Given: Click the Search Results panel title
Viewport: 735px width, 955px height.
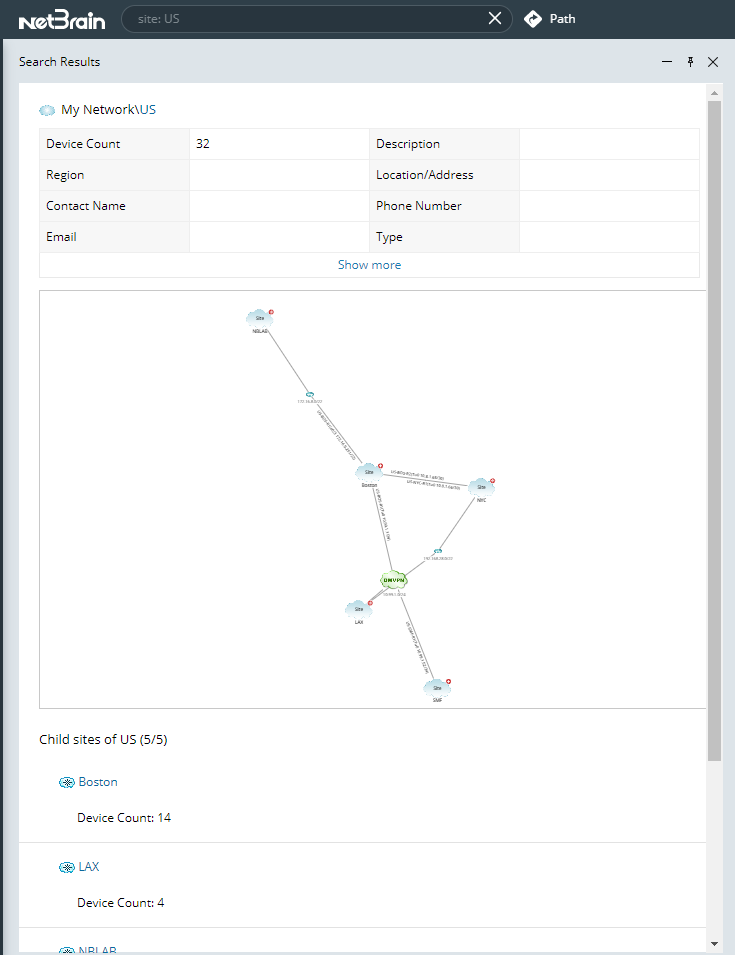Looking at the screenshot, I should click(59, 61).
